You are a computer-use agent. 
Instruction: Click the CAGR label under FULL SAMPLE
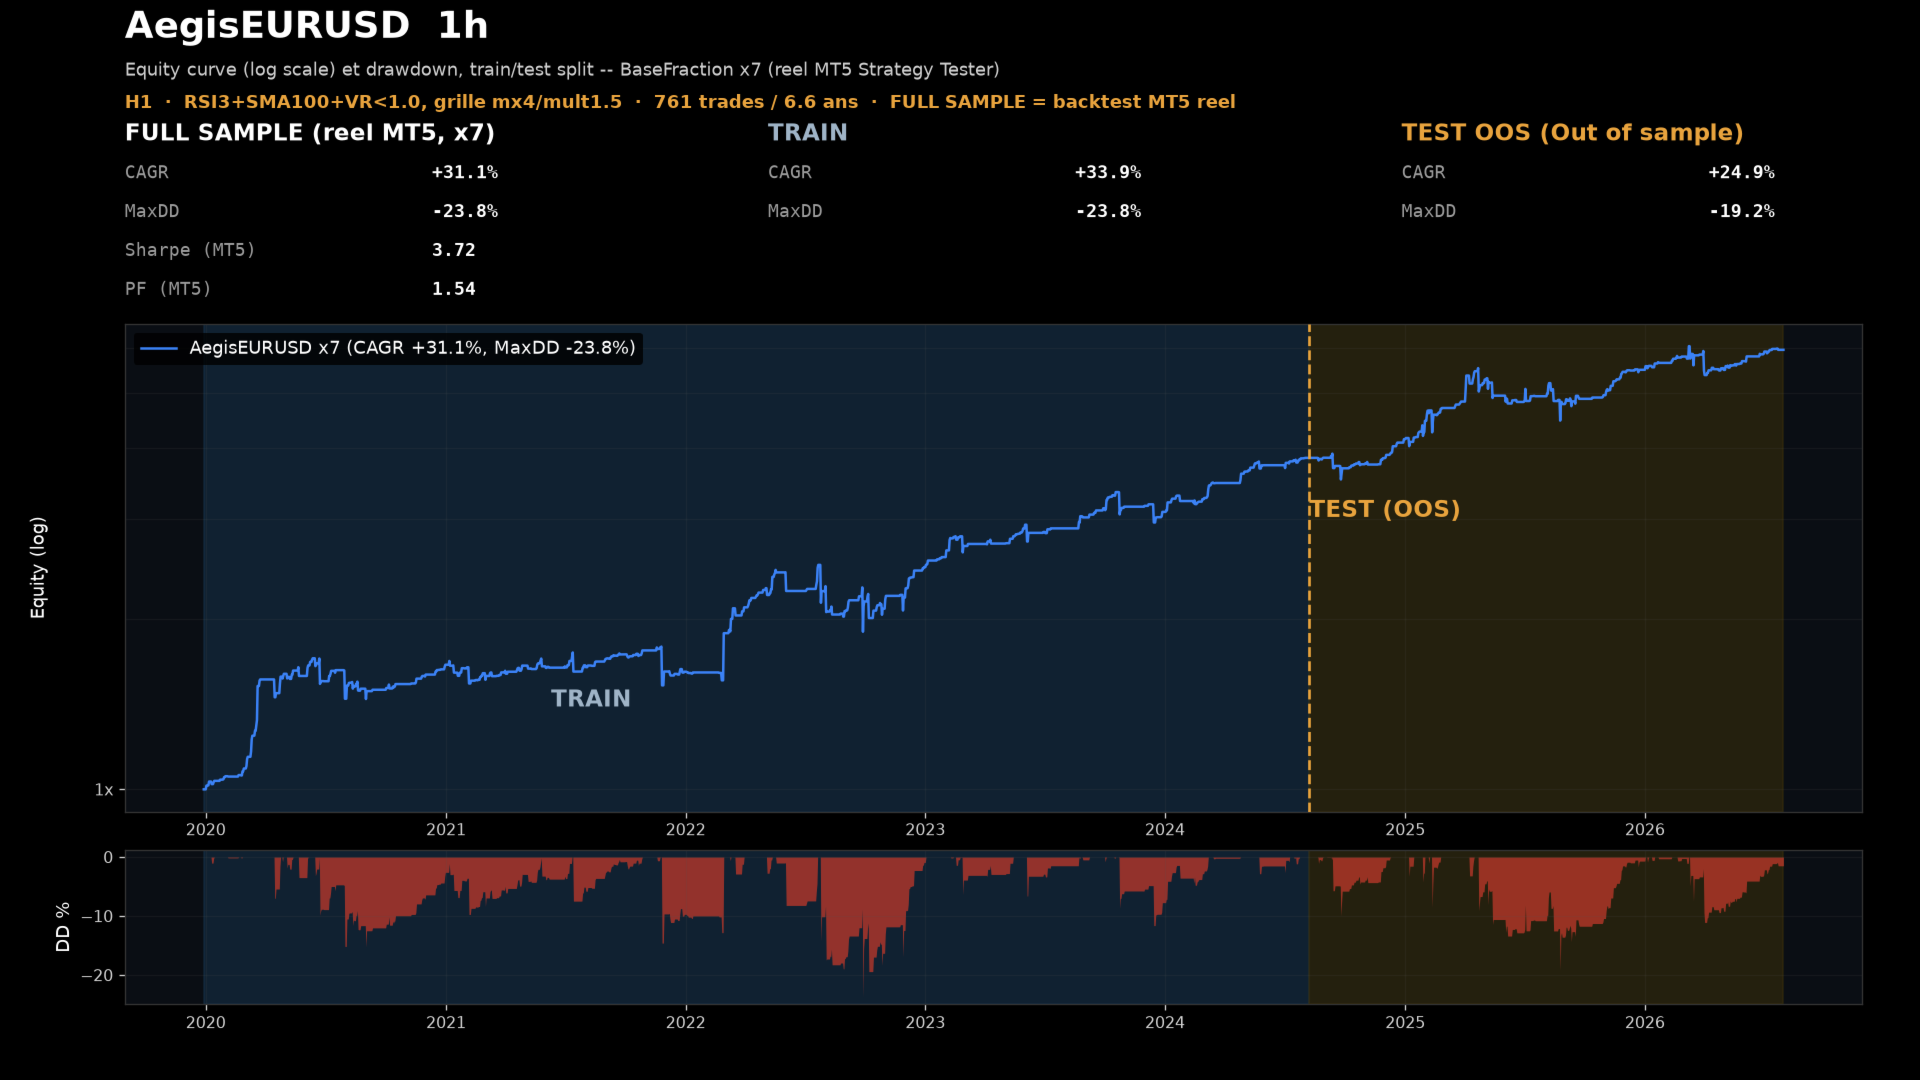click(147, 172)
